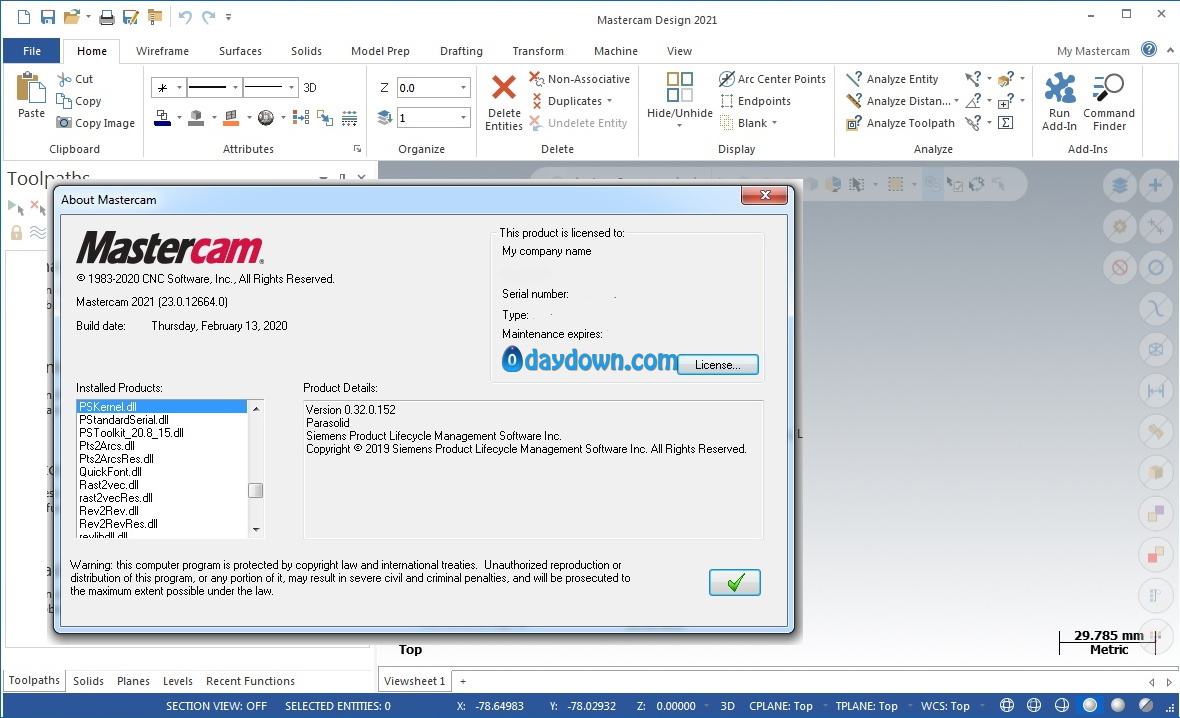Switch to the Model Prep ribbon tab
This screenshot has width=1180, height=718.
[x=380, y=50]
